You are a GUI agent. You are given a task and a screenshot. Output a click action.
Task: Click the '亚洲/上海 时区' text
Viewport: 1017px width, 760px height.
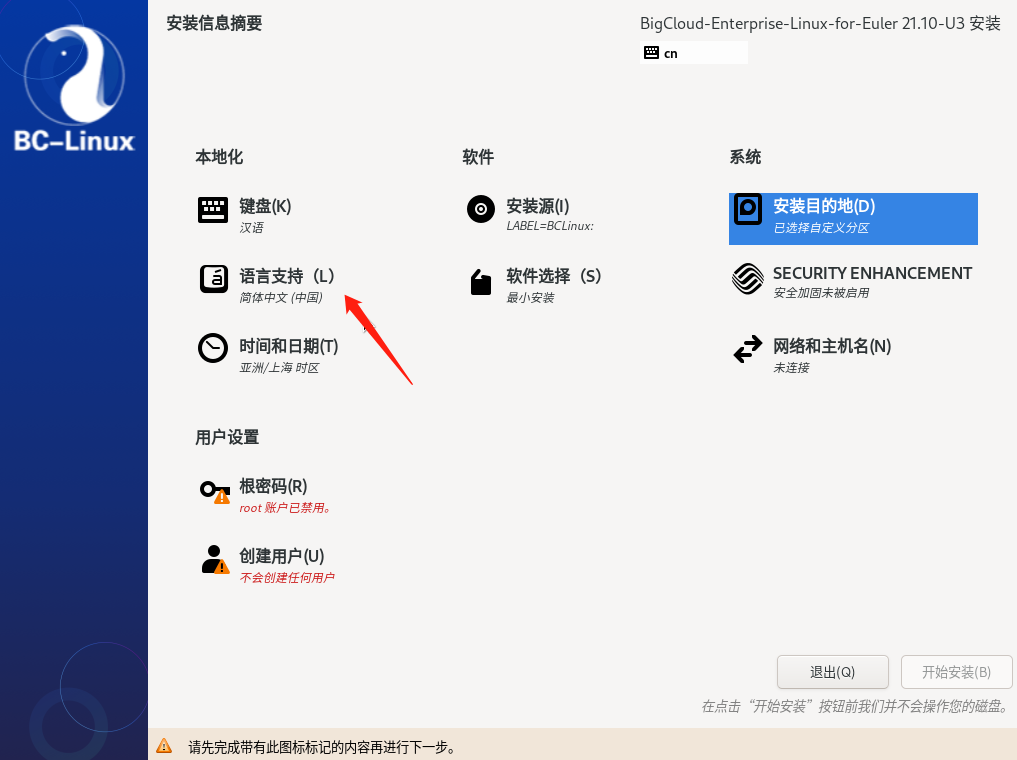click(280, 368)
